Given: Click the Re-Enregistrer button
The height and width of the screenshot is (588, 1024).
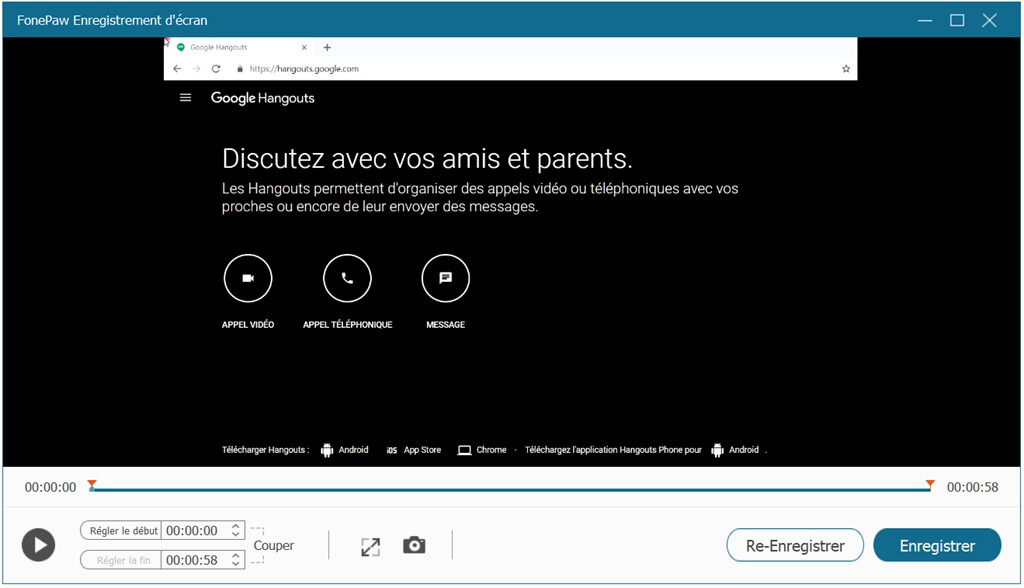Looking at the screenshot, I should click(795, 546).
